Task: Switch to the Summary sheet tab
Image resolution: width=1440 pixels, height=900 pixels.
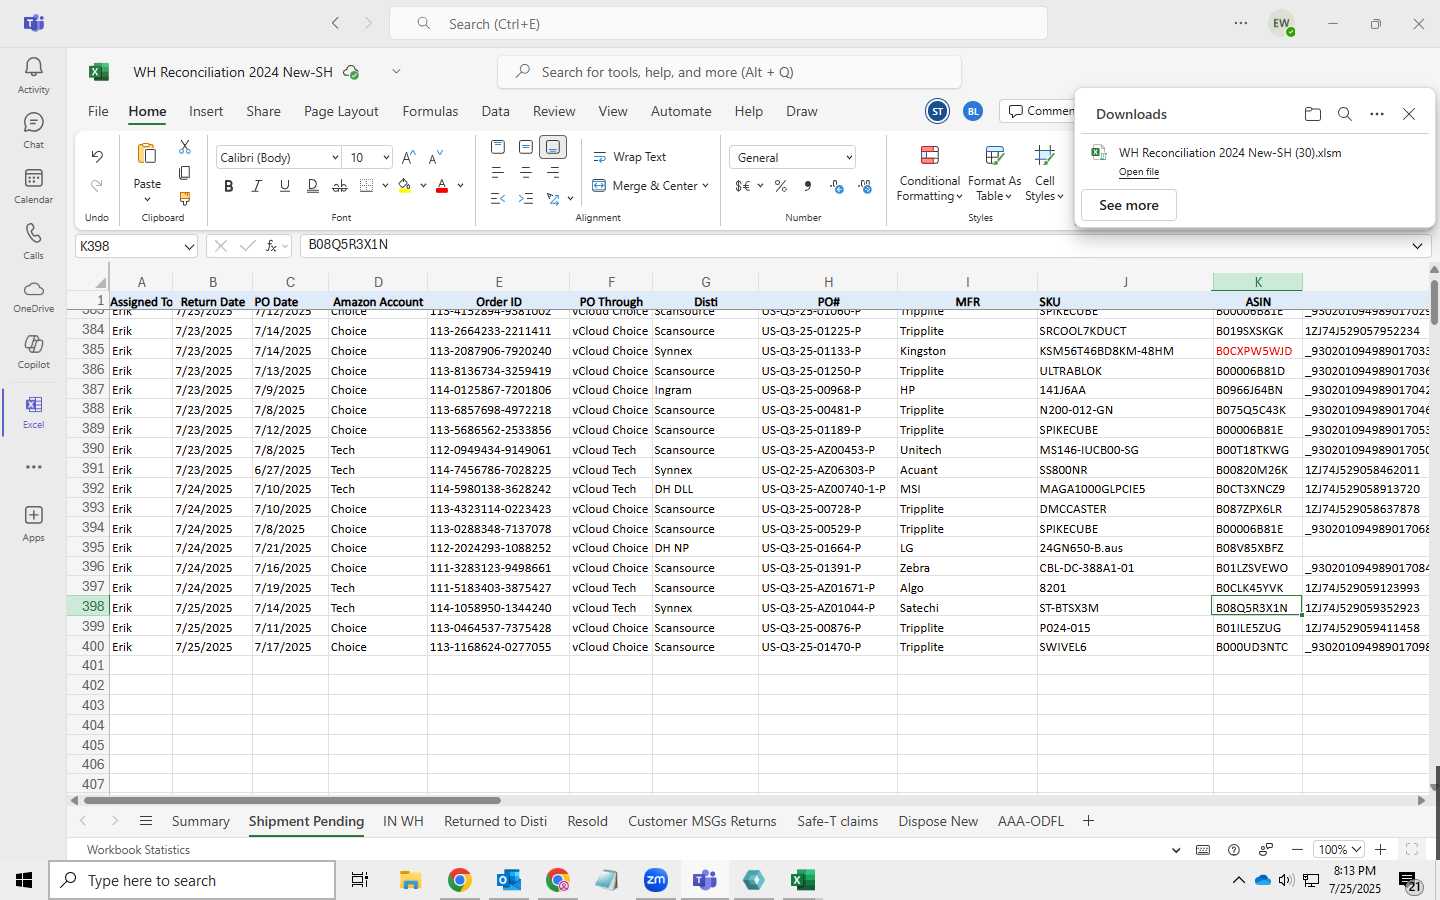Action: [200, 821]
